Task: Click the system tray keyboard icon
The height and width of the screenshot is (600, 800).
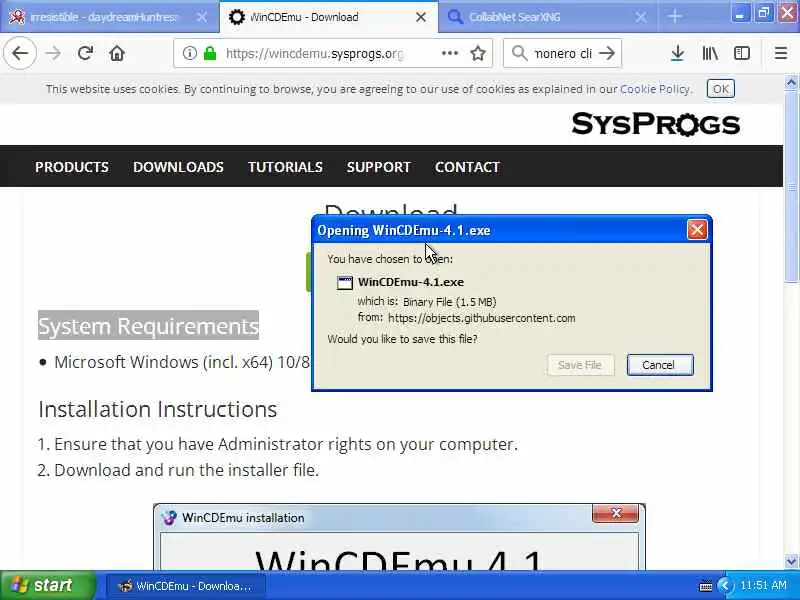Action: pyautogui.click(x=706, y=586)
